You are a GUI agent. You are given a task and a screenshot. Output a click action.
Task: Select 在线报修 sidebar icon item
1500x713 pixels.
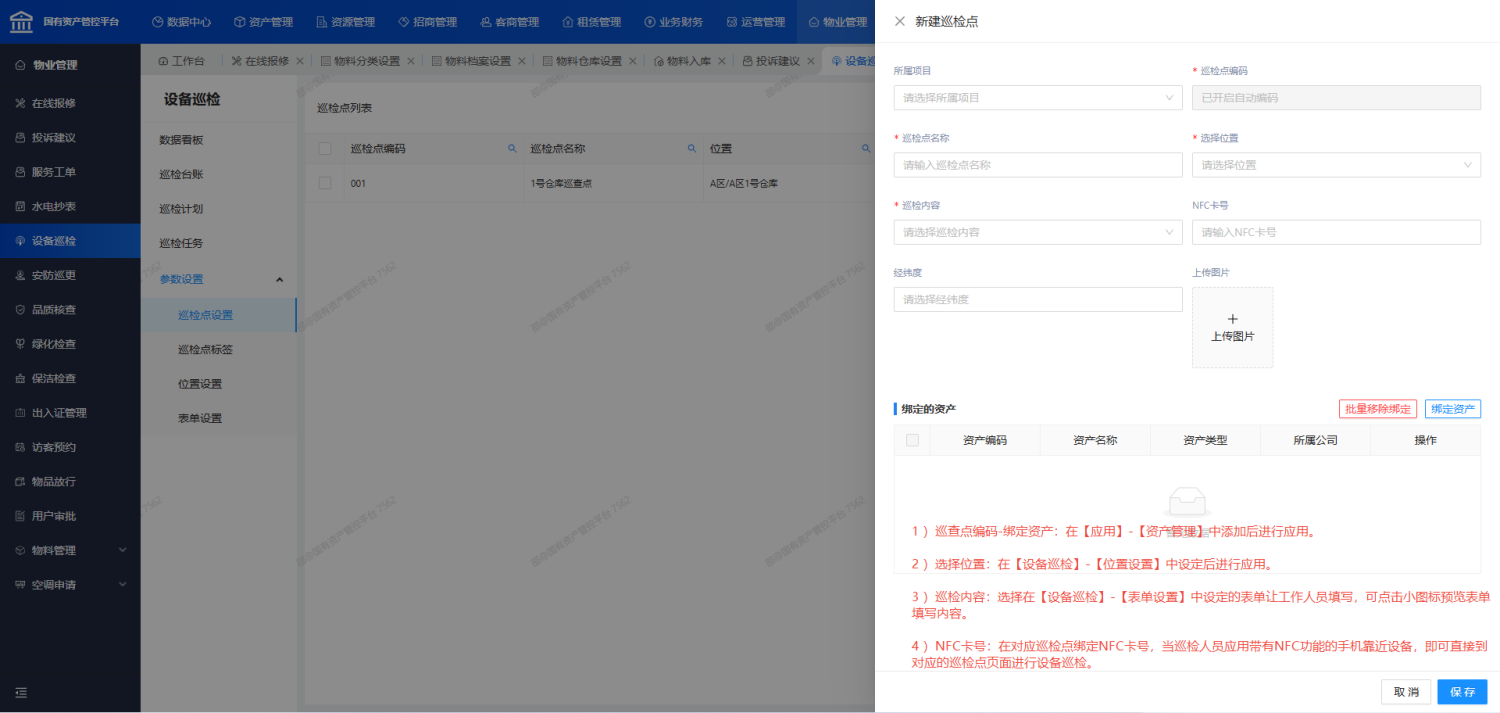pos(70,103)
